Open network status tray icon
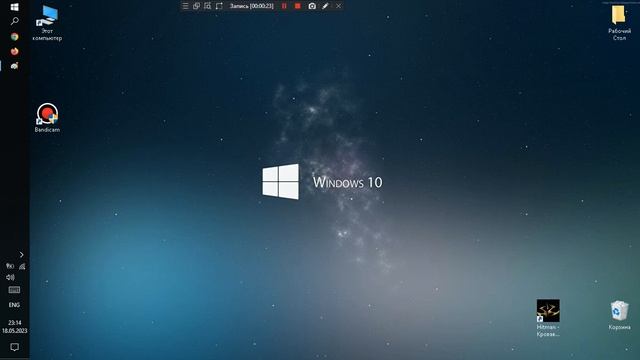This screenshot has width=640, height=360. (22, 266)
